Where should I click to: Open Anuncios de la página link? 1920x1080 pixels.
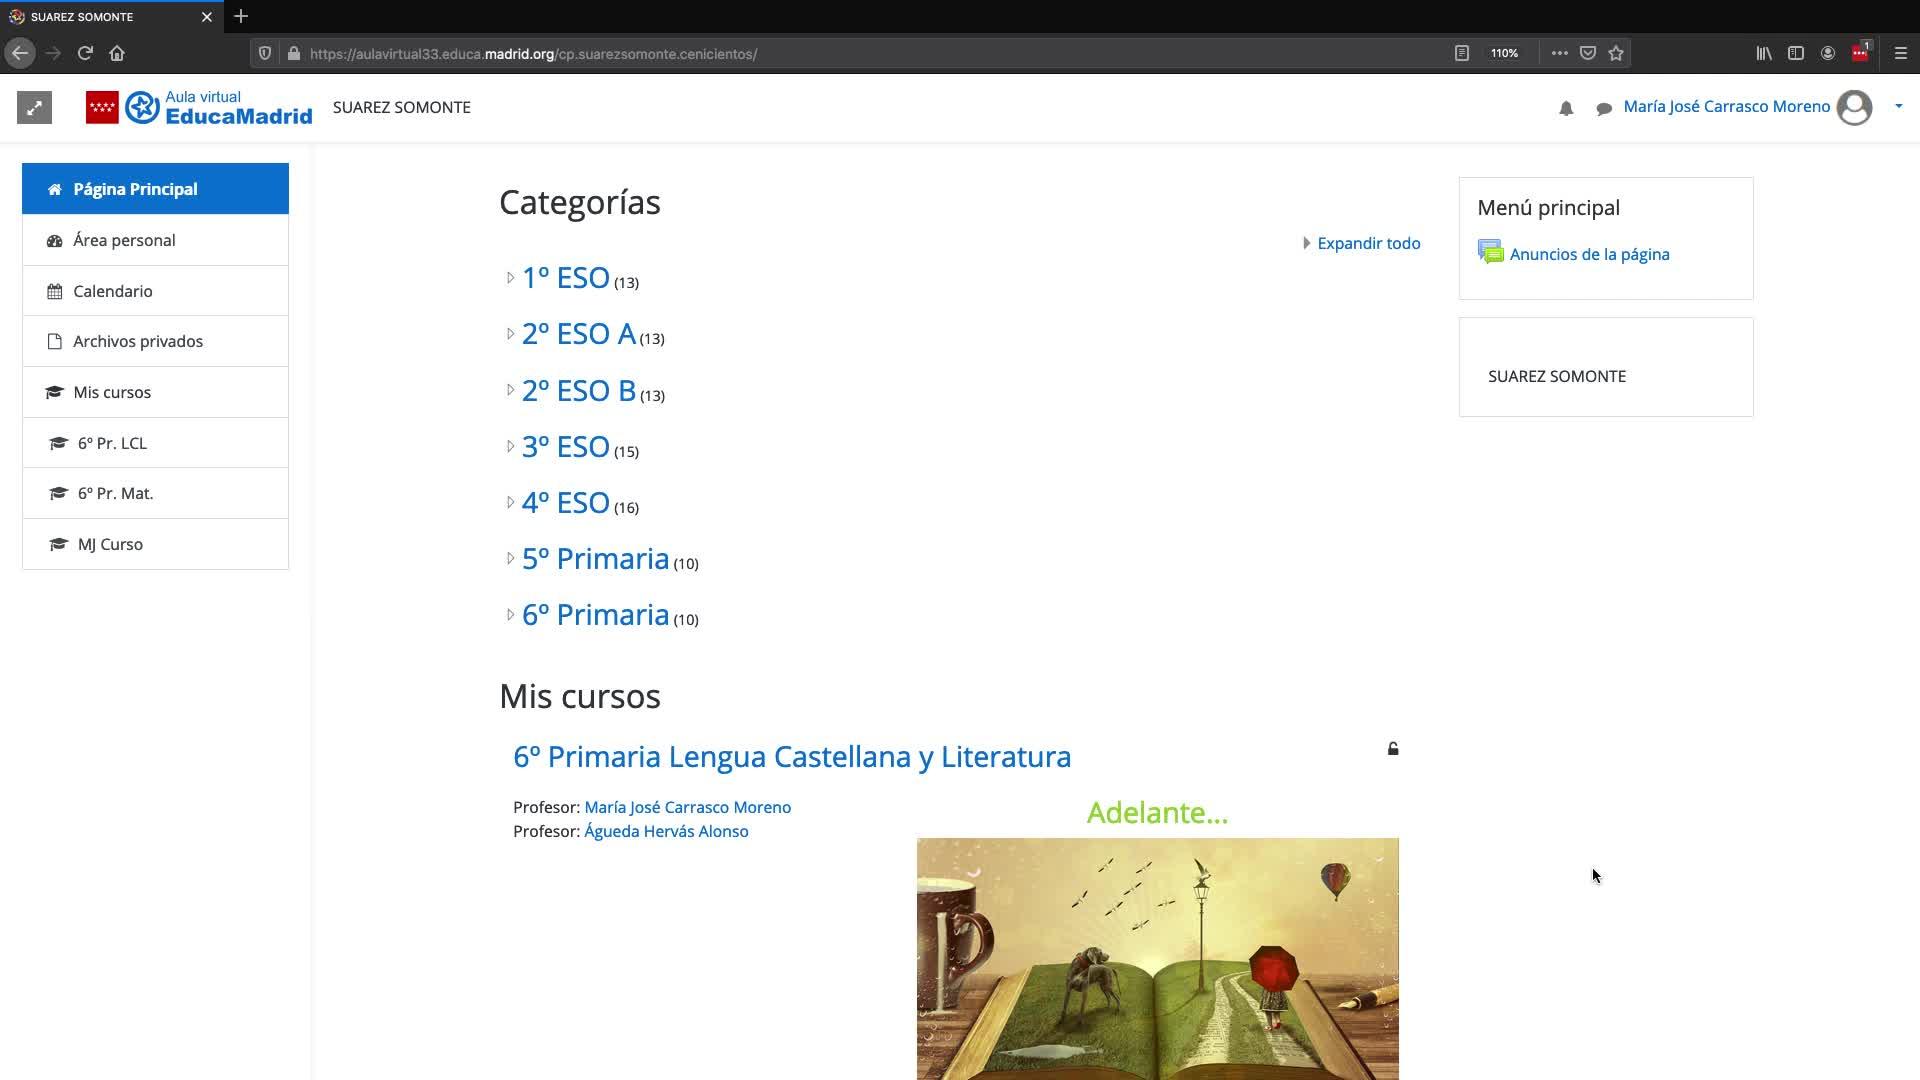click(x=1588, y=254)
